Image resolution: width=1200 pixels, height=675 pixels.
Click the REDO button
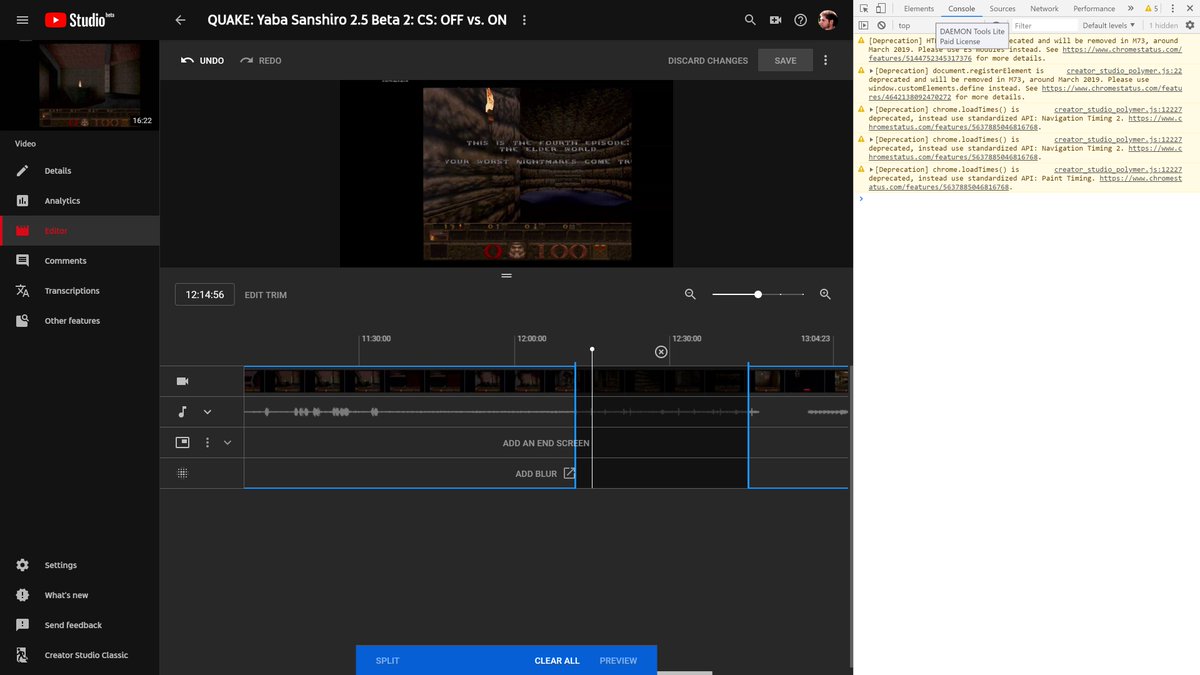click(261, 60)
